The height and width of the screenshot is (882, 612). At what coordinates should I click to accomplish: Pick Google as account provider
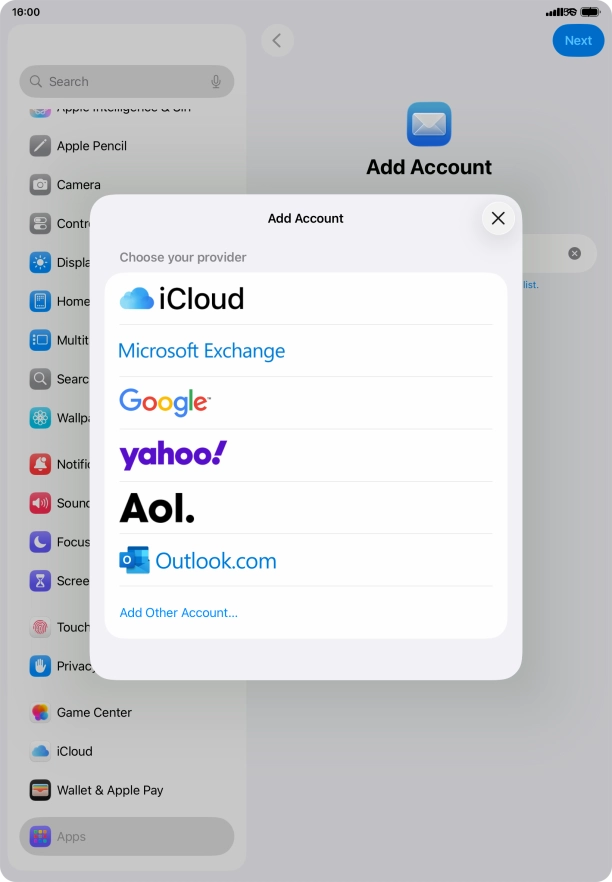(x=165, y=403)
